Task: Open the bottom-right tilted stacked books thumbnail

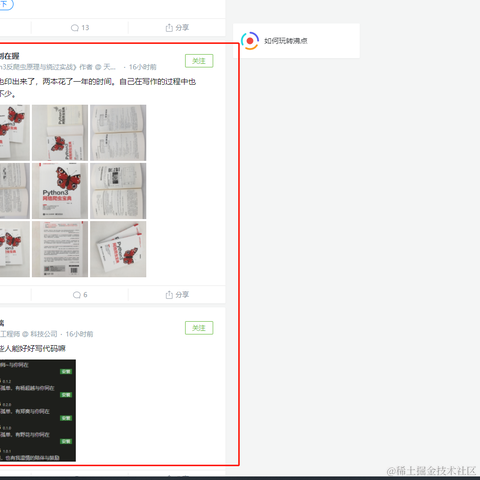Action: pos(118,249)
